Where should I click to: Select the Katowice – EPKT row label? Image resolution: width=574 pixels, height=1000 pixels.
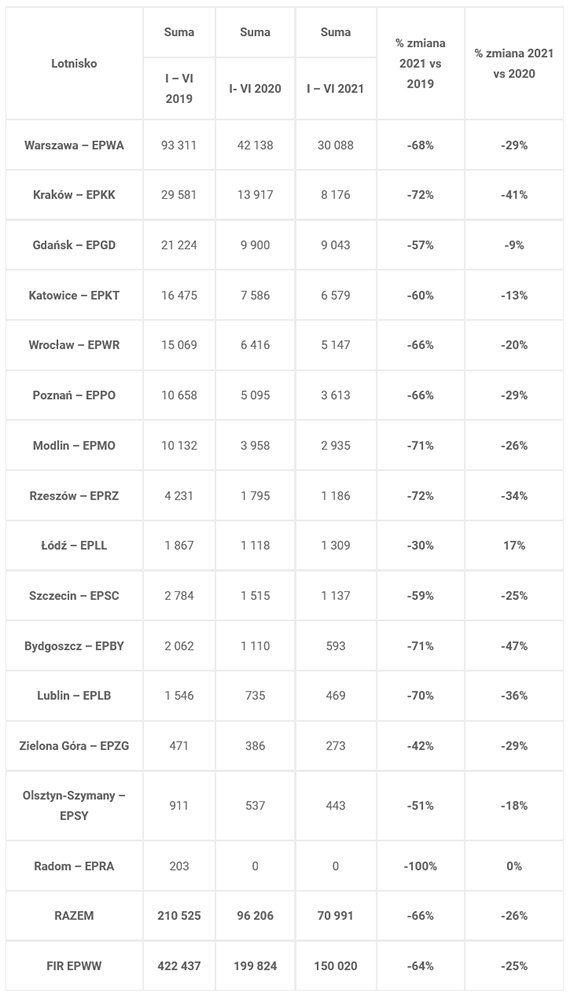tap(74, 295)
